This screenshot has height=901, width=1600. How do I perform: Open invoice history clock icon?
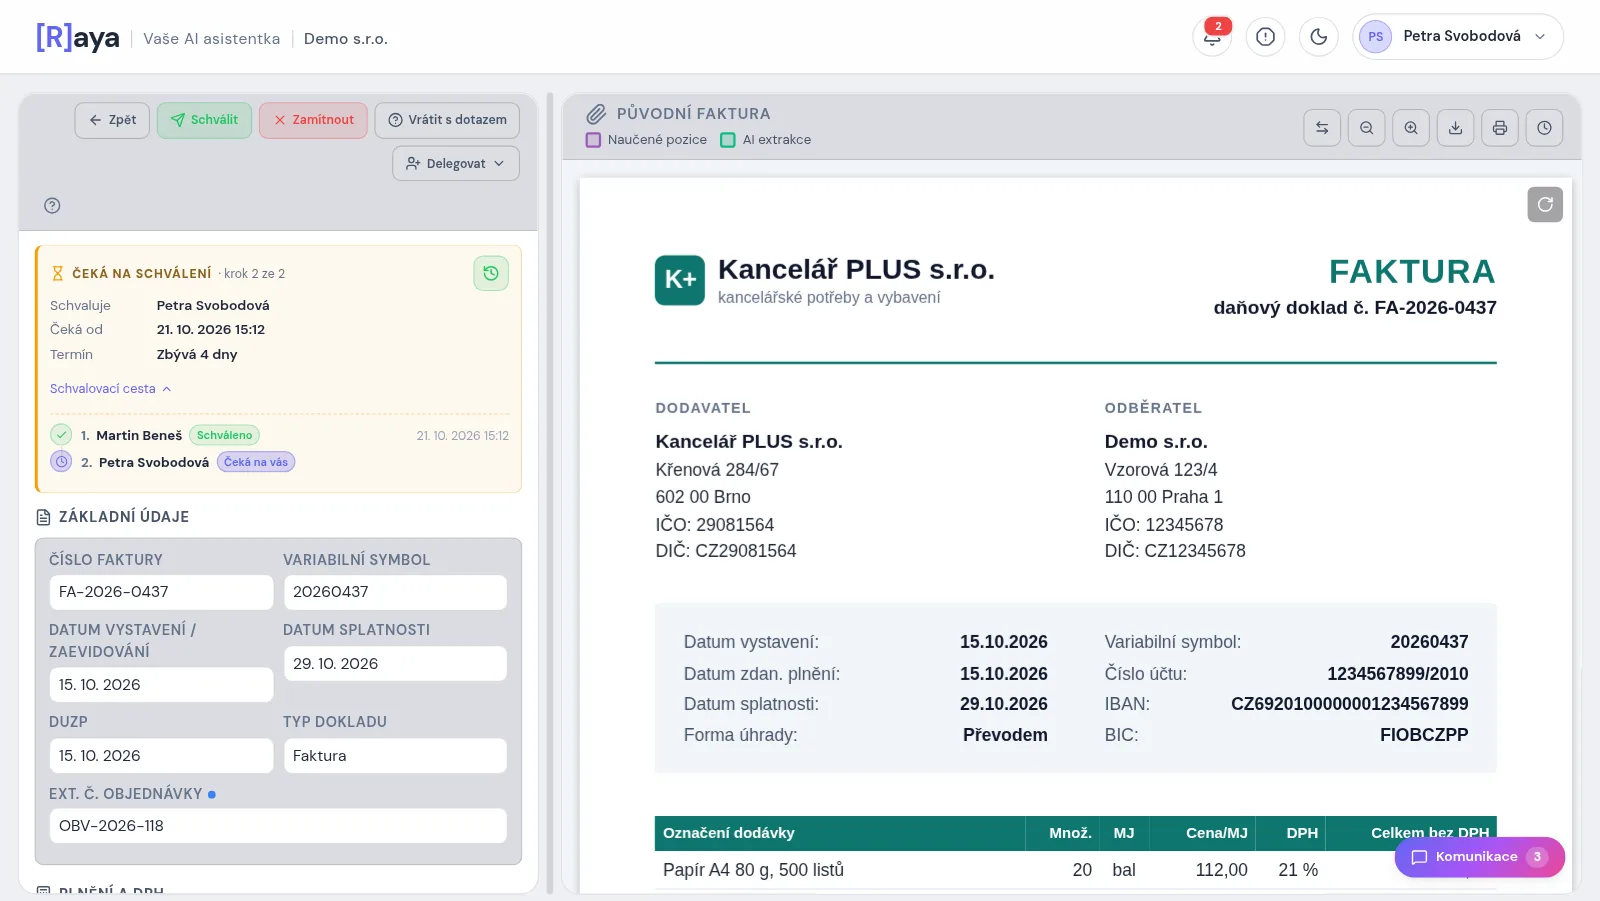(x=1544, y=128)
